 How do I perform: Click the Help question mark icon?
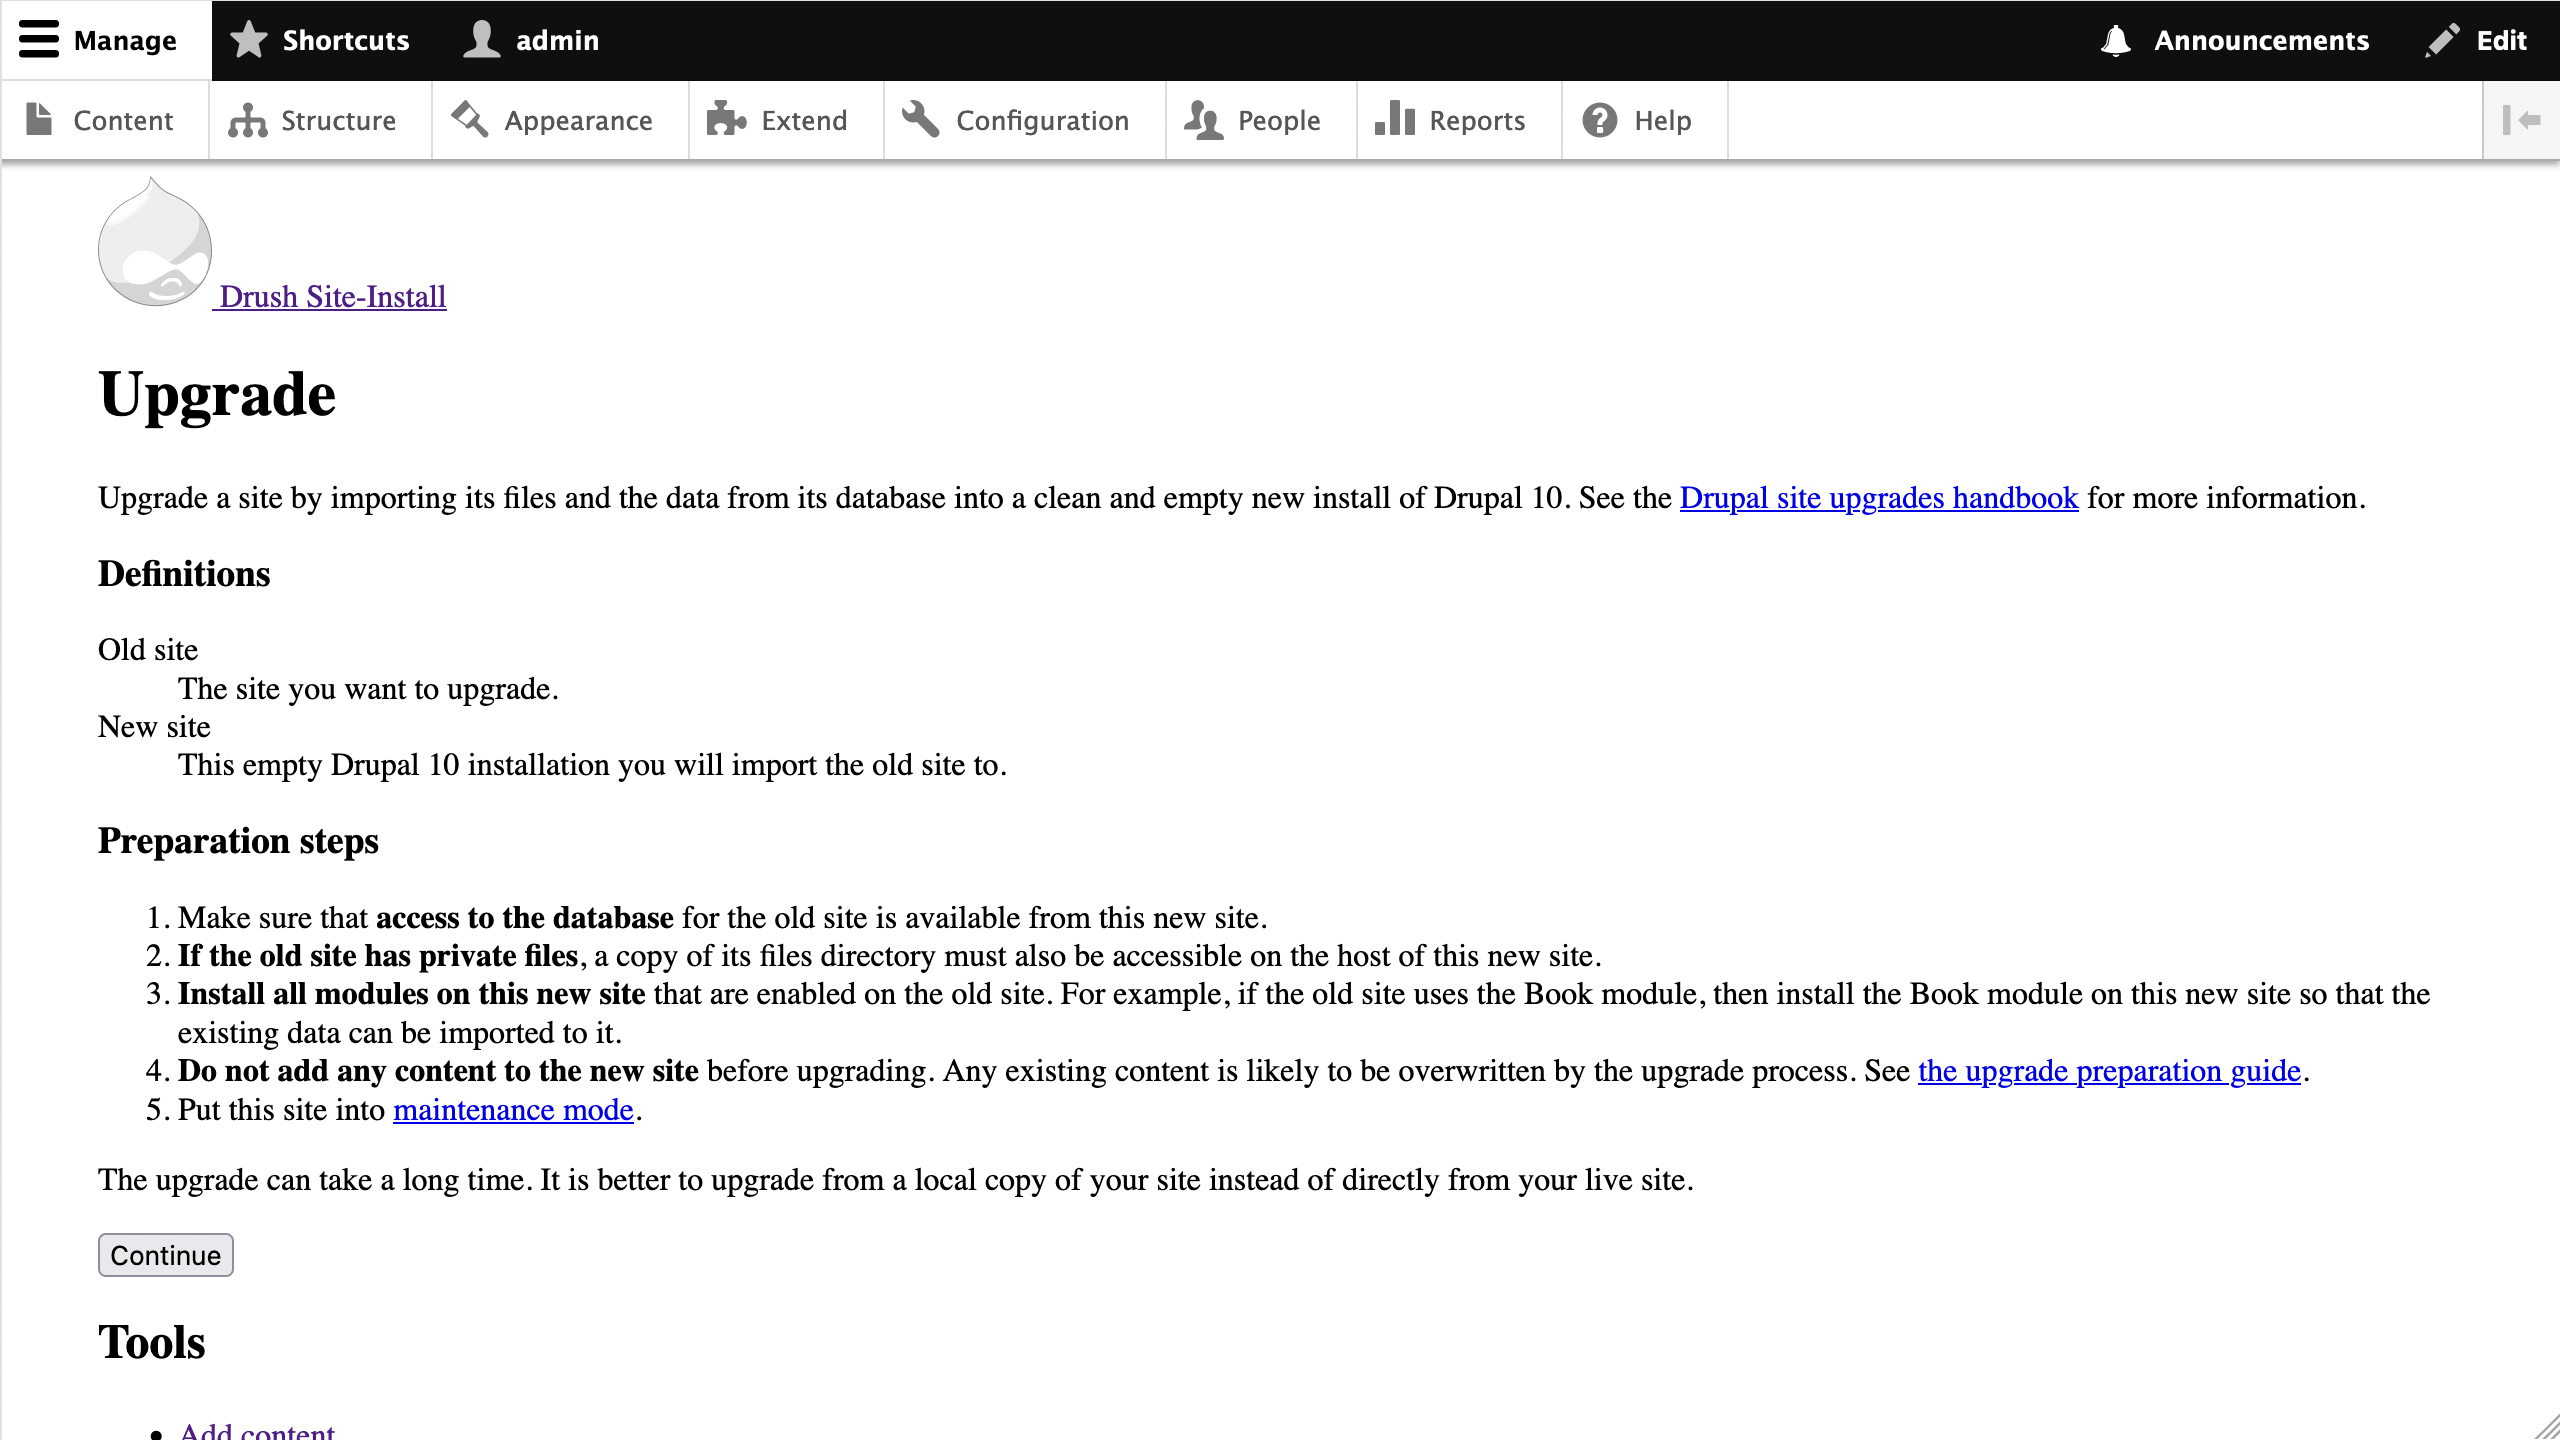pos(1600,120)
